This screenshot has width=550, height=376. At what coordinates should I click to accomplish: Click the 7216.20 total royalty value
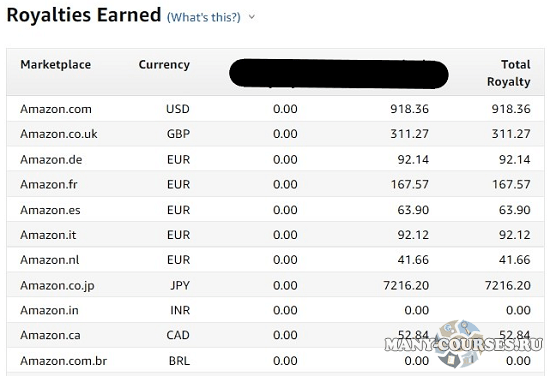[508, 285]
